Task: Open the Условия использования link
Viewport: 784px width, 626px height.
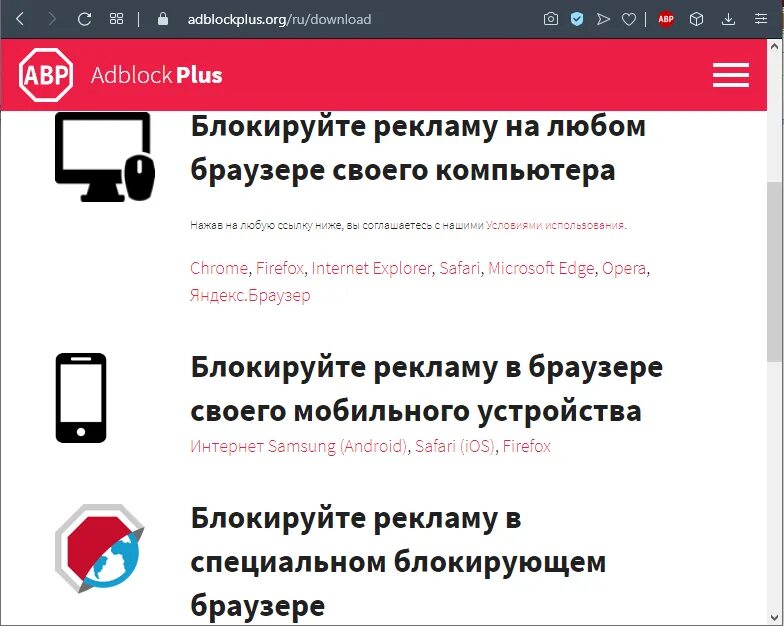Action: (x=555, y=225)
